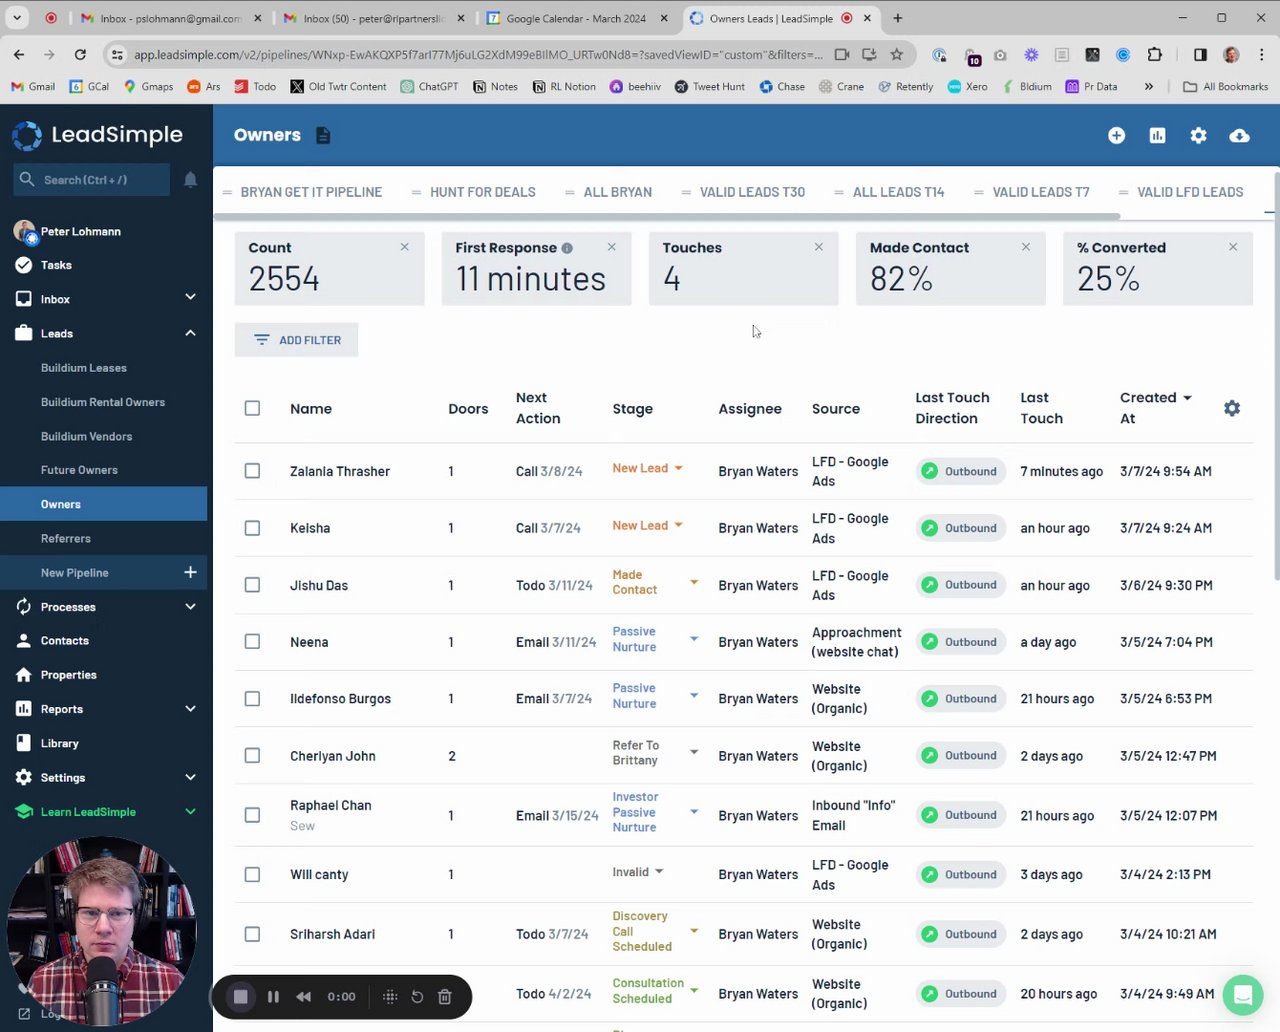
Task: Expand the Inbox sidebar section
Action: click(x=190, y=297)
